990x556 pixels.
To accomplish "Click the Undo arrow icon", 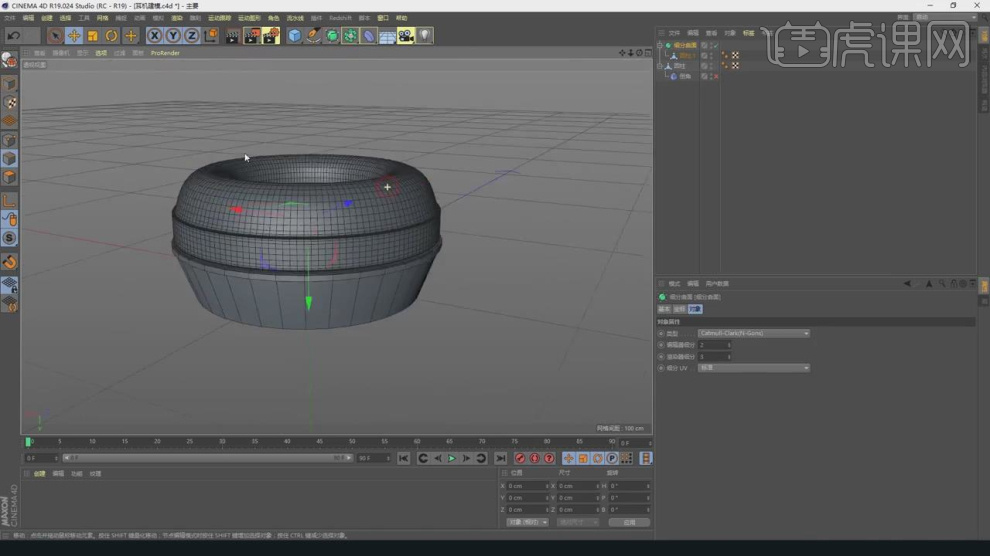I will click(x=14, y=36).
